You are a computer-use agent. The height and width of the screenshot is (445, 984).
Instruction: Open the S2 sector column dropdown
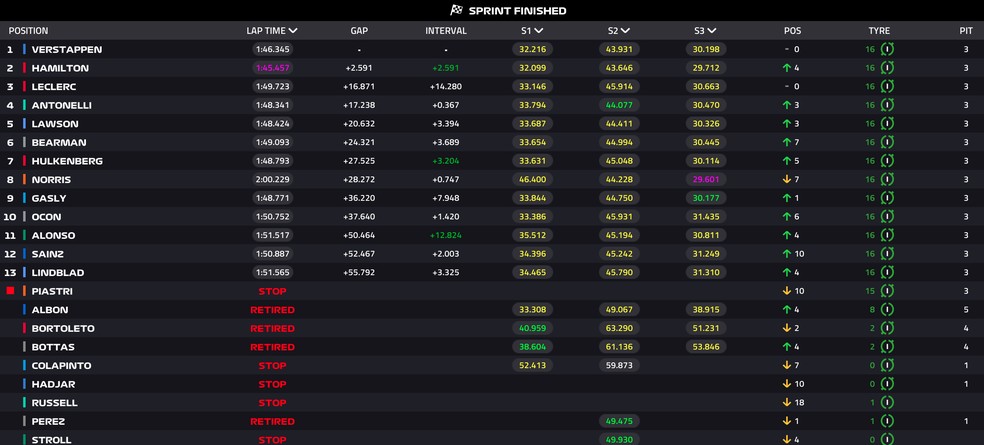click(x=626, y=31)
